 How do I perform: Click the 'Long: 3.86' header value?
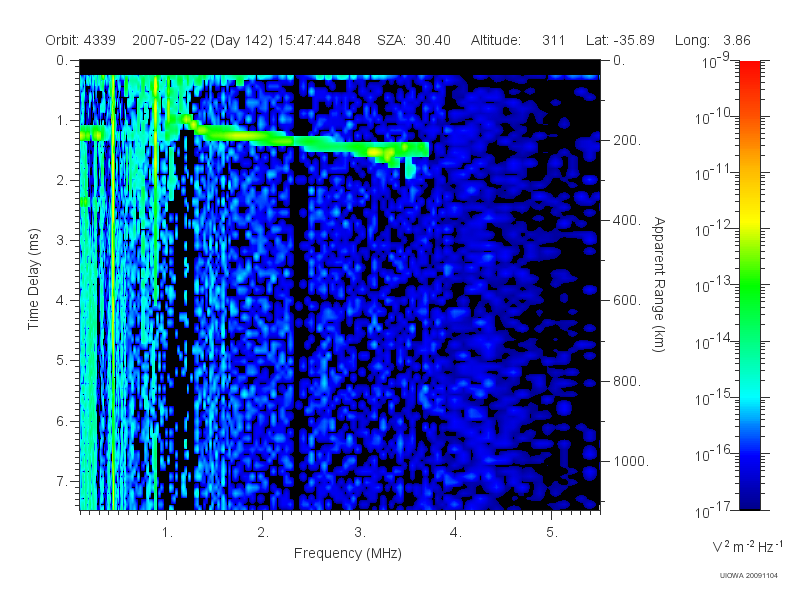712,40
